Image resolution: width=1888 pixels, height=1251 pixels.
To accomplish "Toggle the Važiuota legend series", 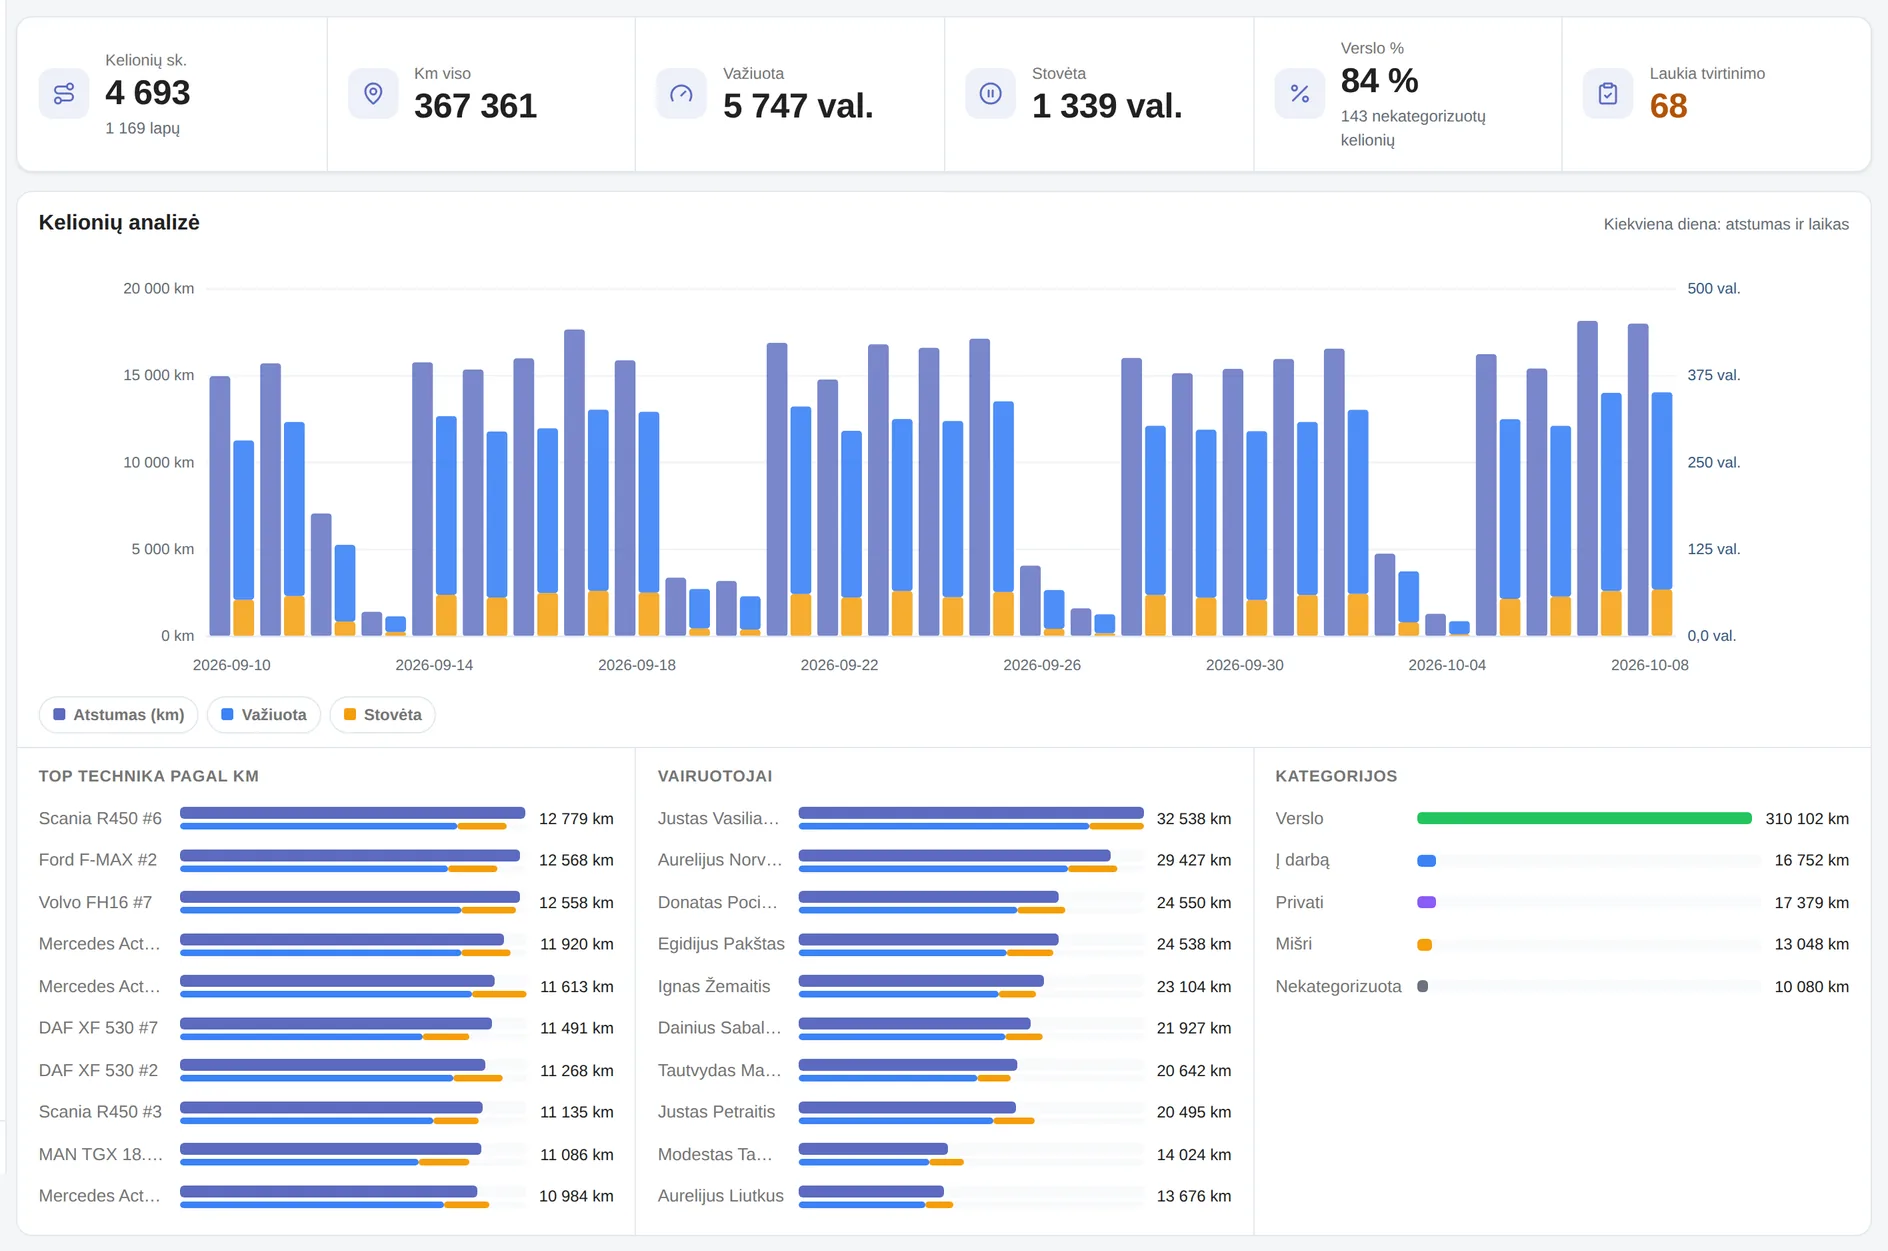I will (264, 715).
